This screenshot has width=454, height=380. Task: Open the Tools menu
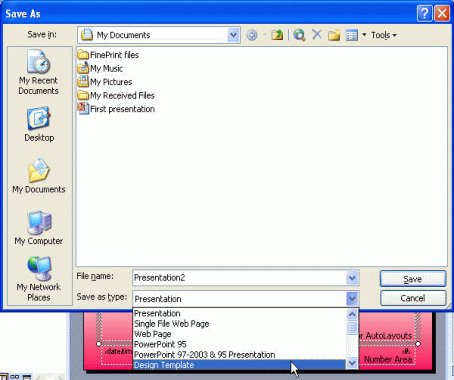coord(384,35)
